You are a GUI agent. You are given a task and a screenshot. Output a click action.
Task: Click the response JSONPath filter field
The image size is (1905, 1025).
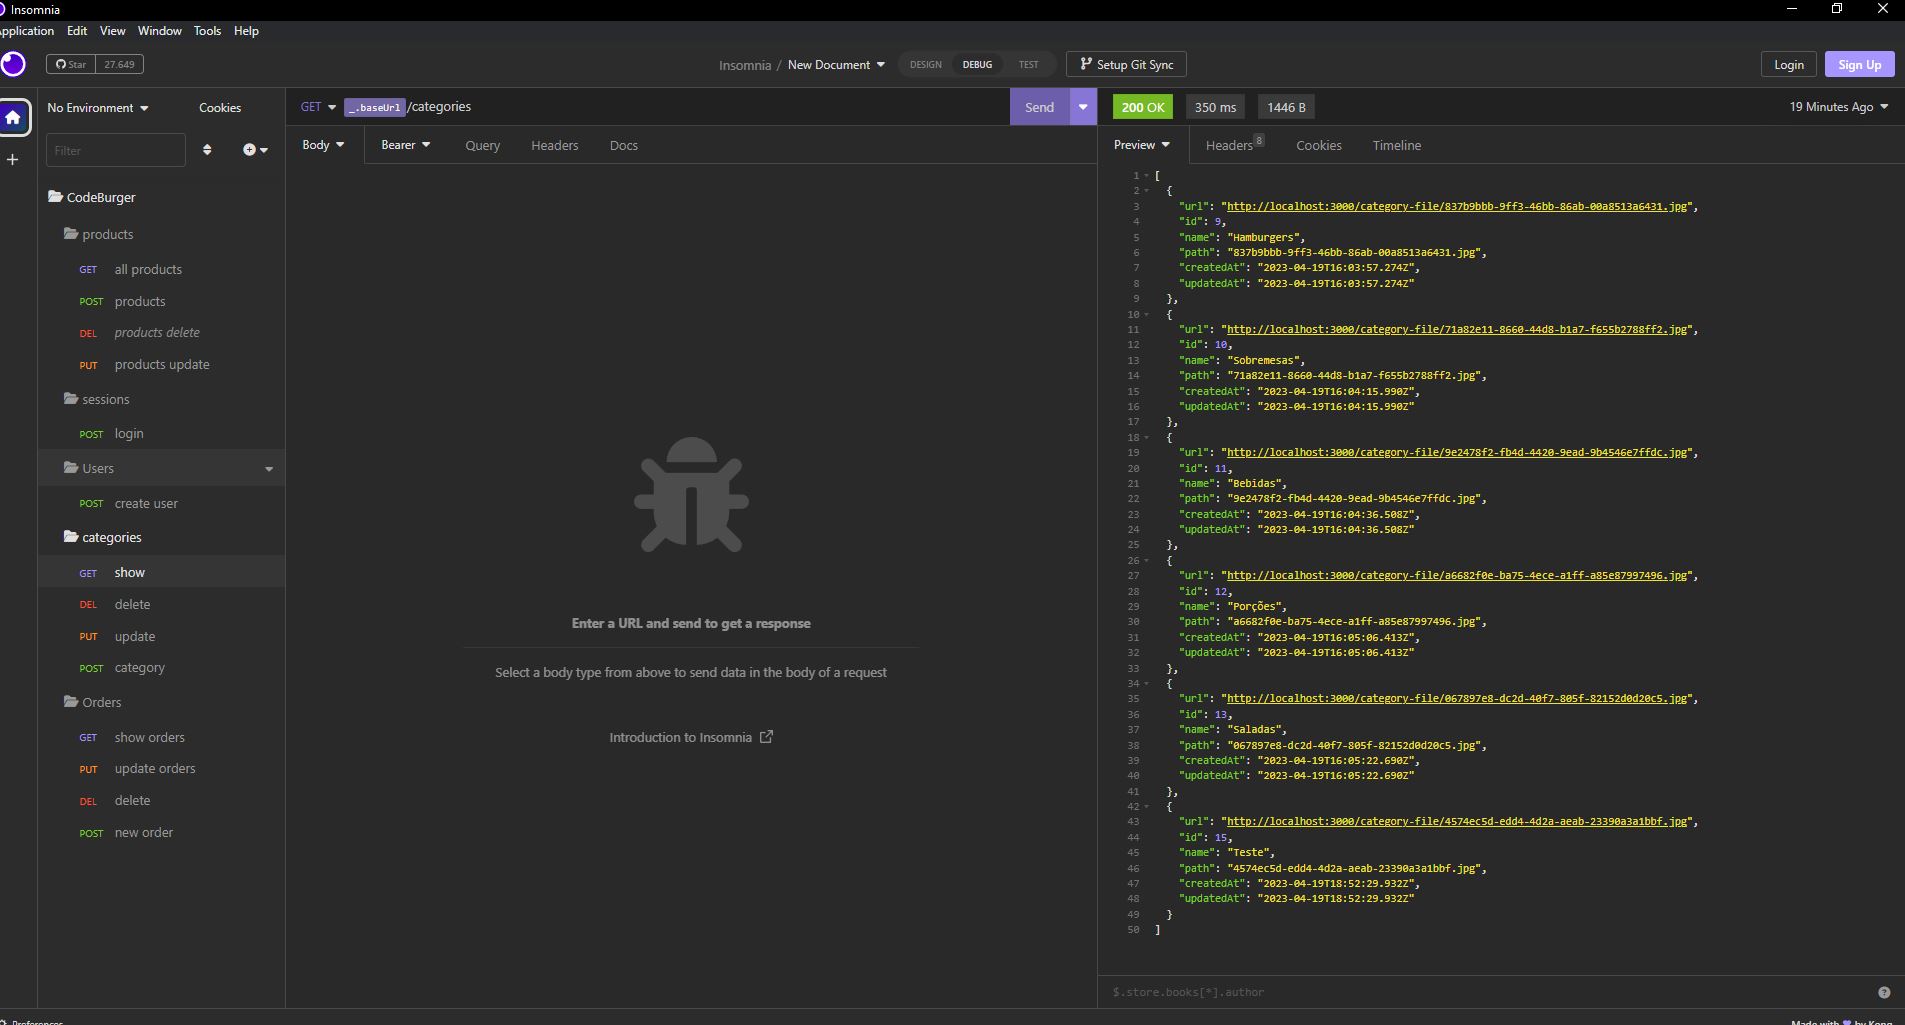click(x=1487, y=992)
